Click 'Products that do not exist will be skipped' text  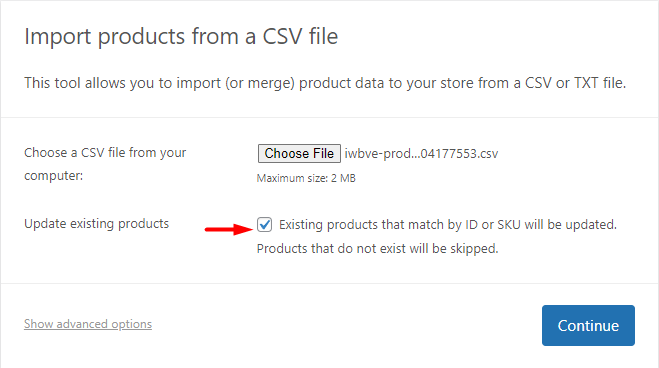pyautogui.click(x=377, y=249)
